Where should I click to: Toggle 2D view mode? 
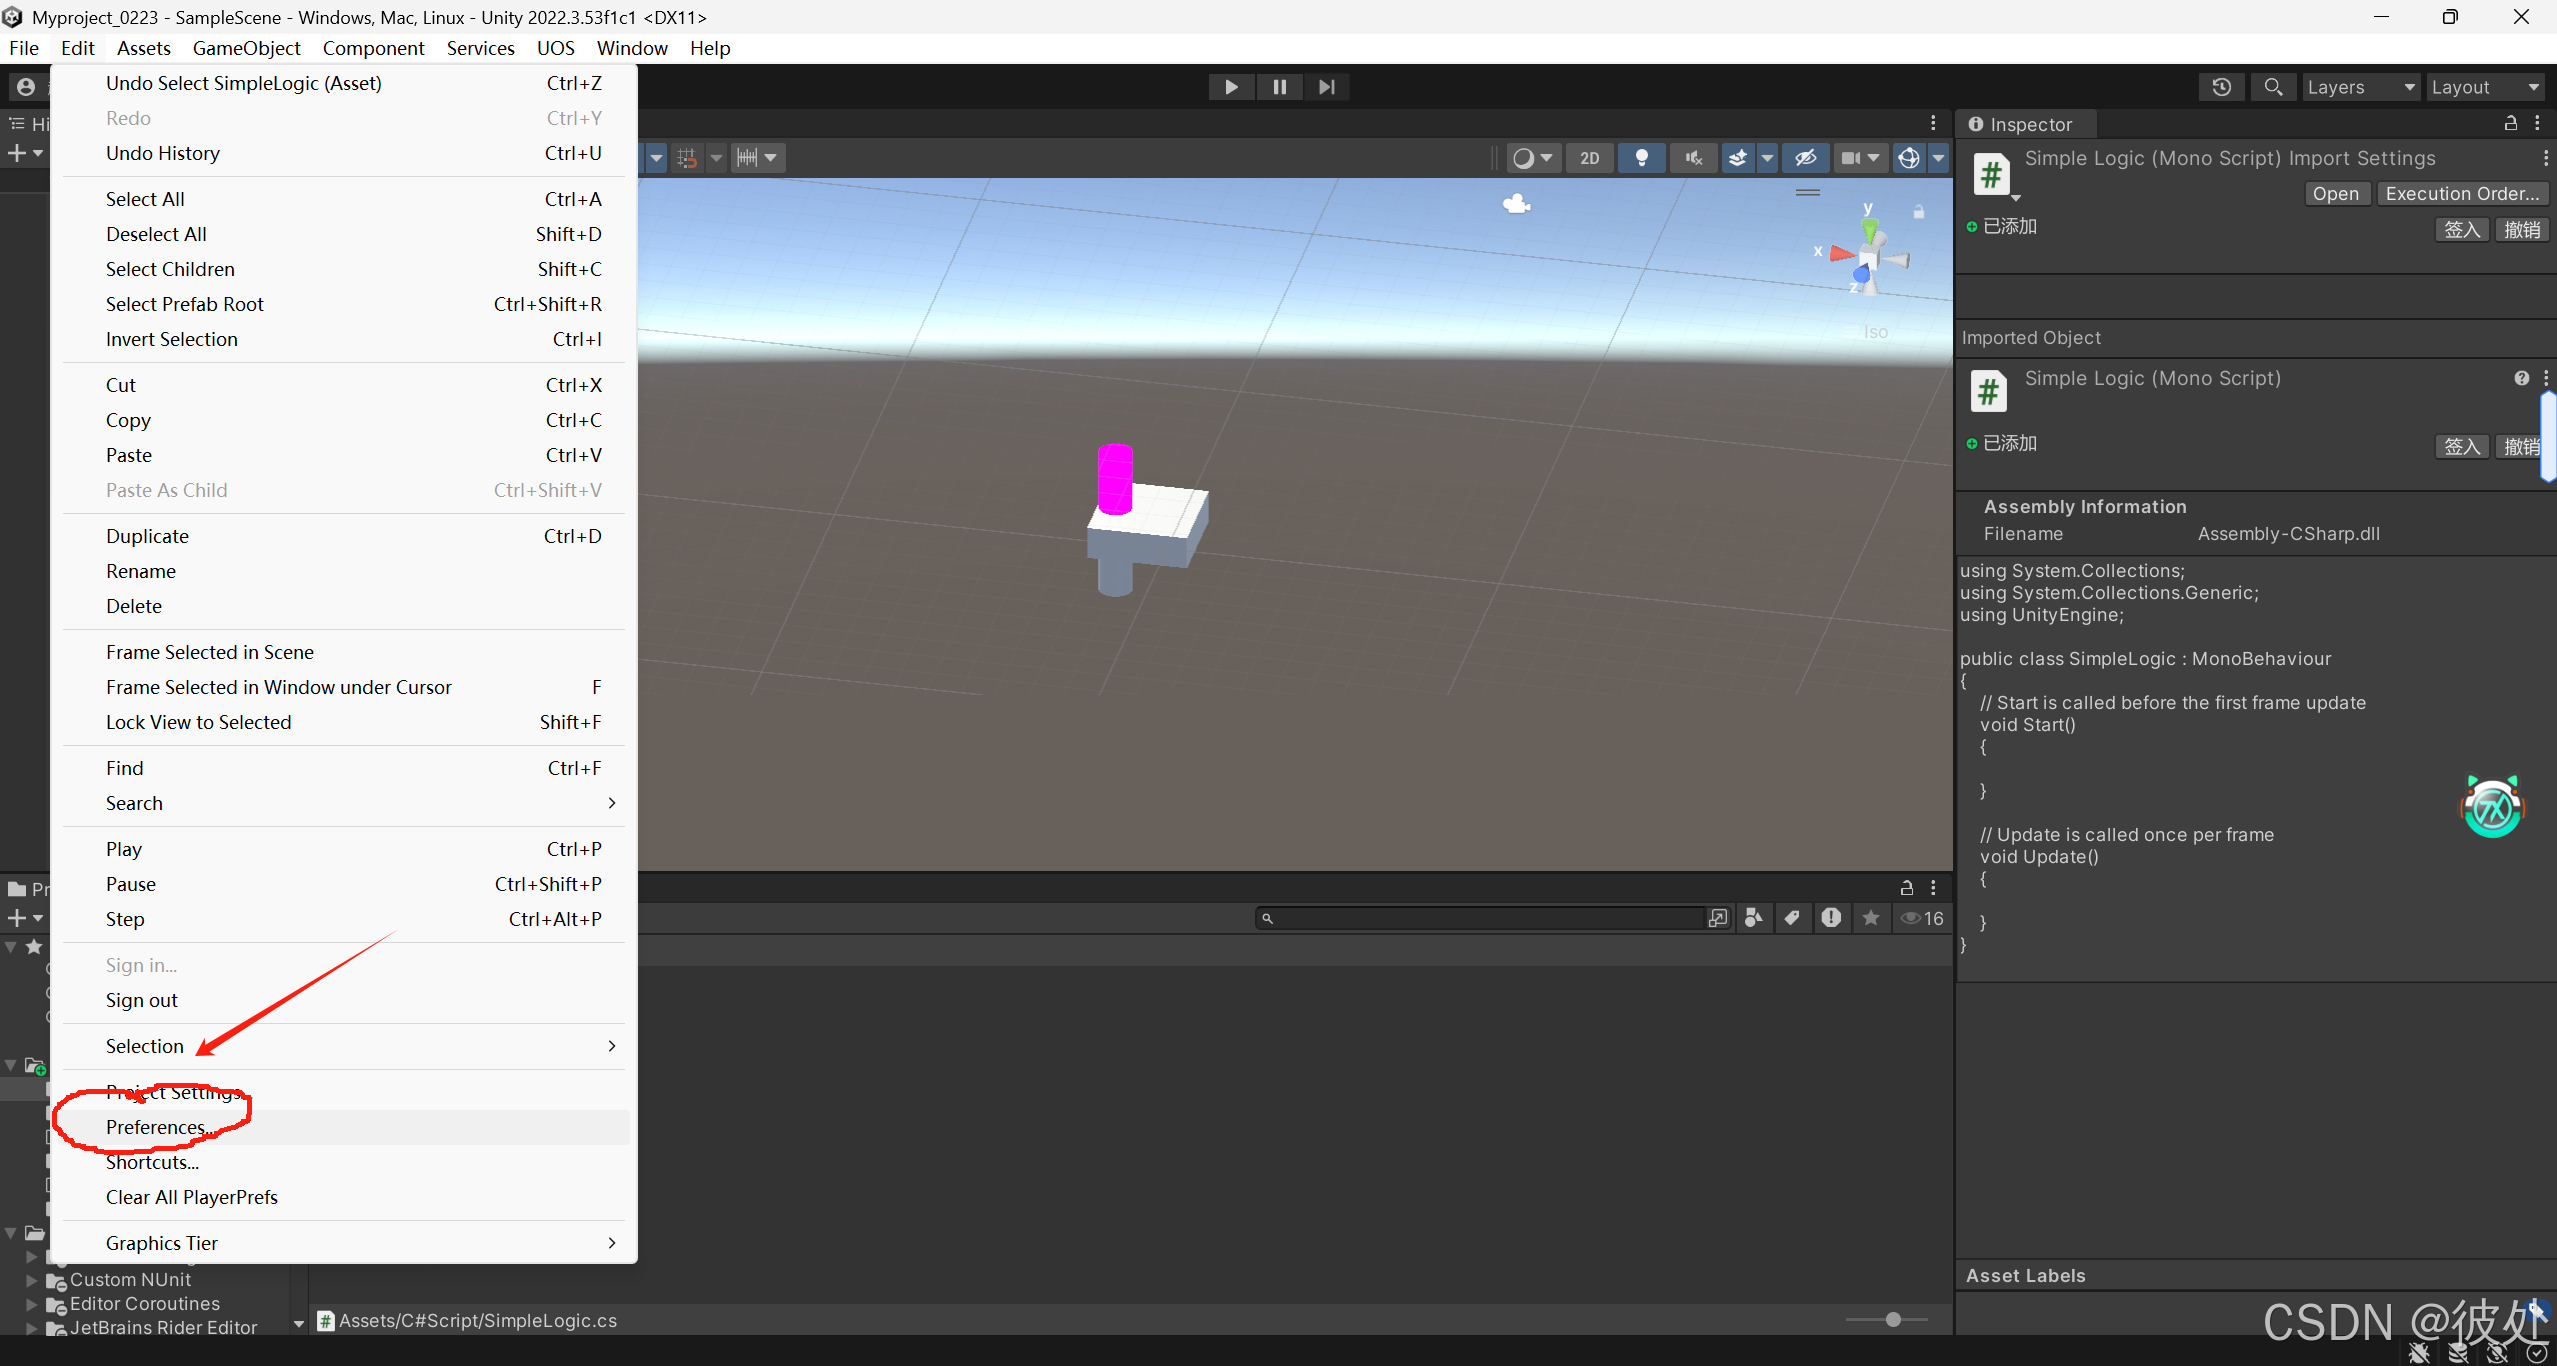[1589, 158]
